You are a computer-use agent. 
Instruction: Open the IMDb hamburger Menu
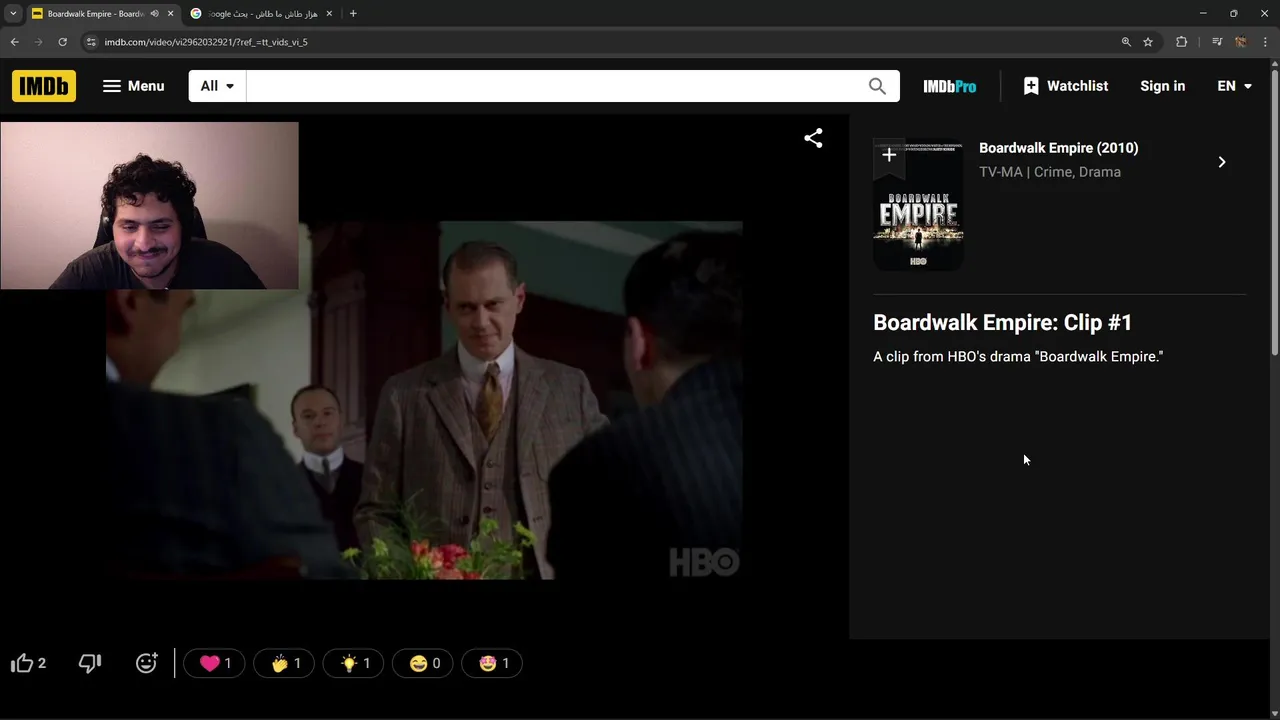point(133,86)
